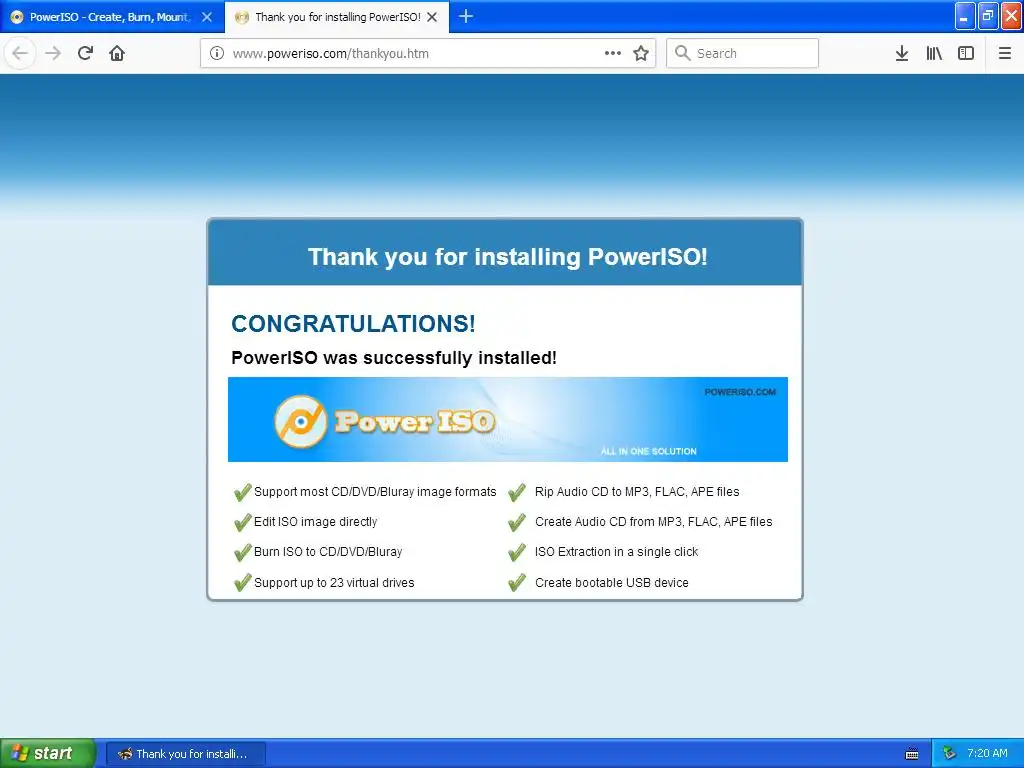Click 'ISO Extraction in a single click'
Screen dimensions: 1024x768
point(616,552)
